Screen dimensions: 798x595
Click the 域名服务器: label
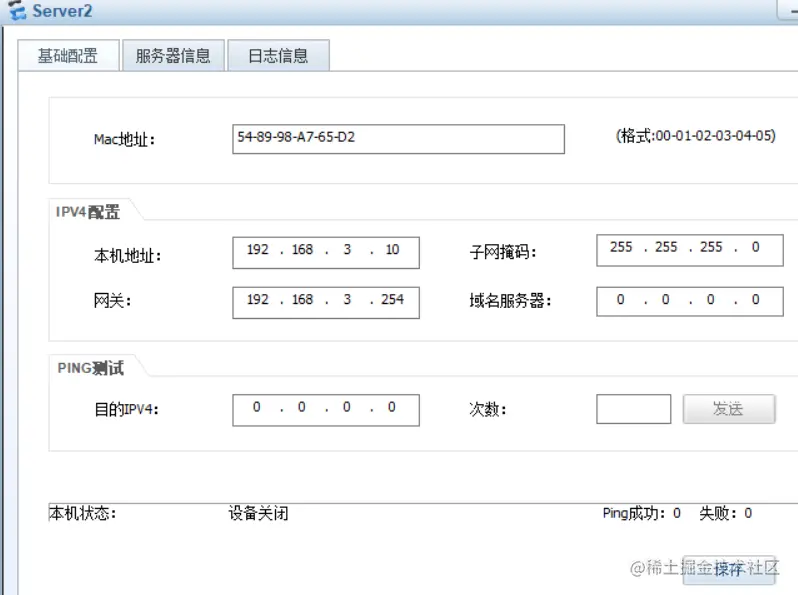510,300
